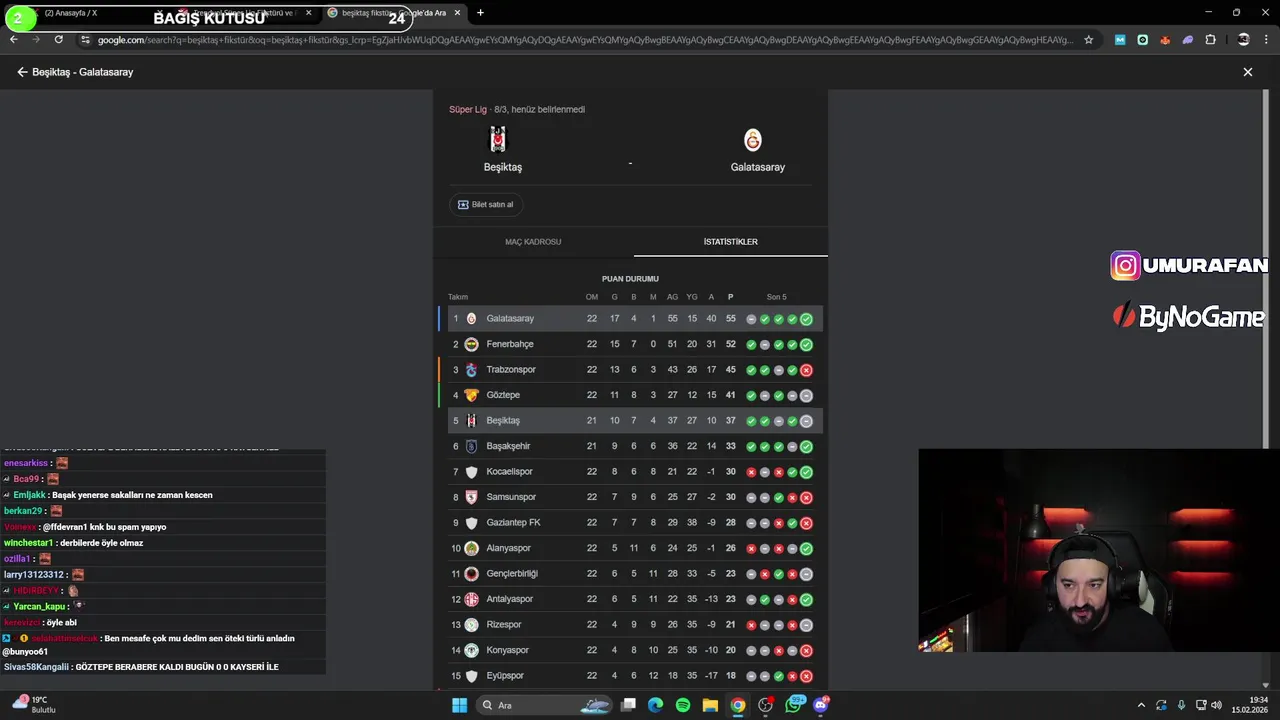The width and height of the screenshot is (1280, 720).
Task: Reload the page in Chrome
Action: (59, 40)
